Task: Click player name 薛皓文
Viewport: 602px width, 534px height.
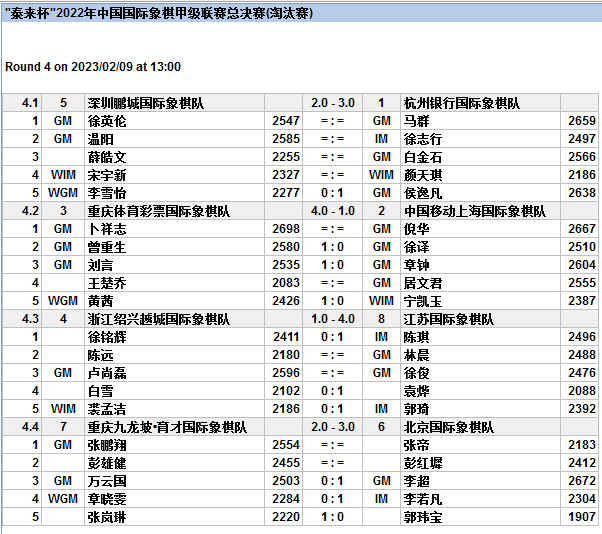Action: (107, 157)
